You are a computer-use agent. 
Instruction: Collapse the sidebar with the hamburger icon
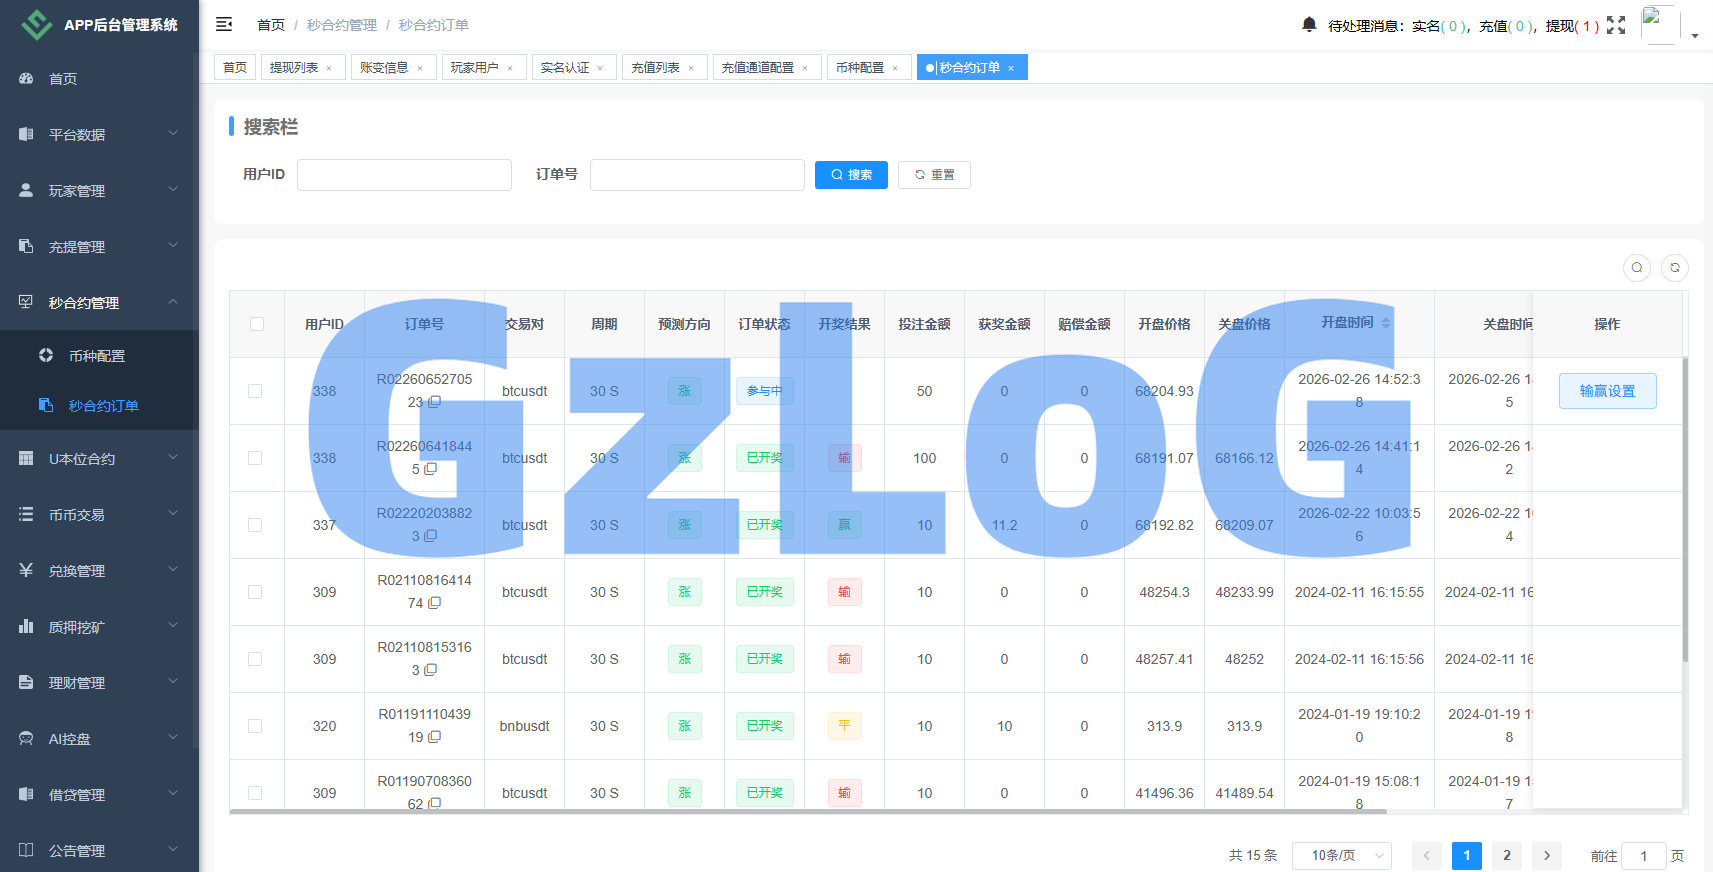[224, 24]
